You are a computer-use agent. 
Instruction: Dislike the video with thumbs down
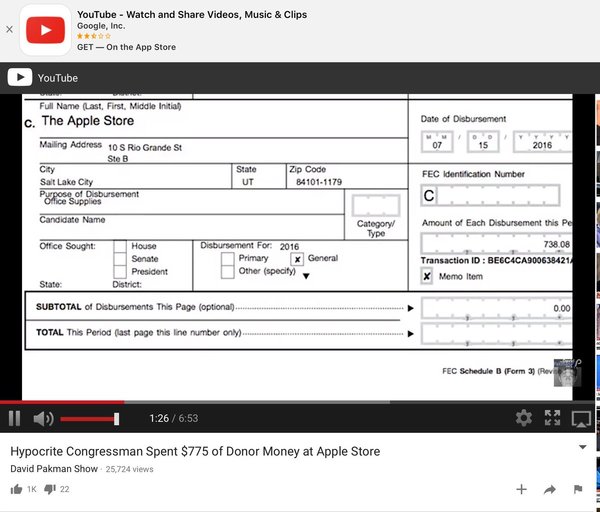point(50,489)
